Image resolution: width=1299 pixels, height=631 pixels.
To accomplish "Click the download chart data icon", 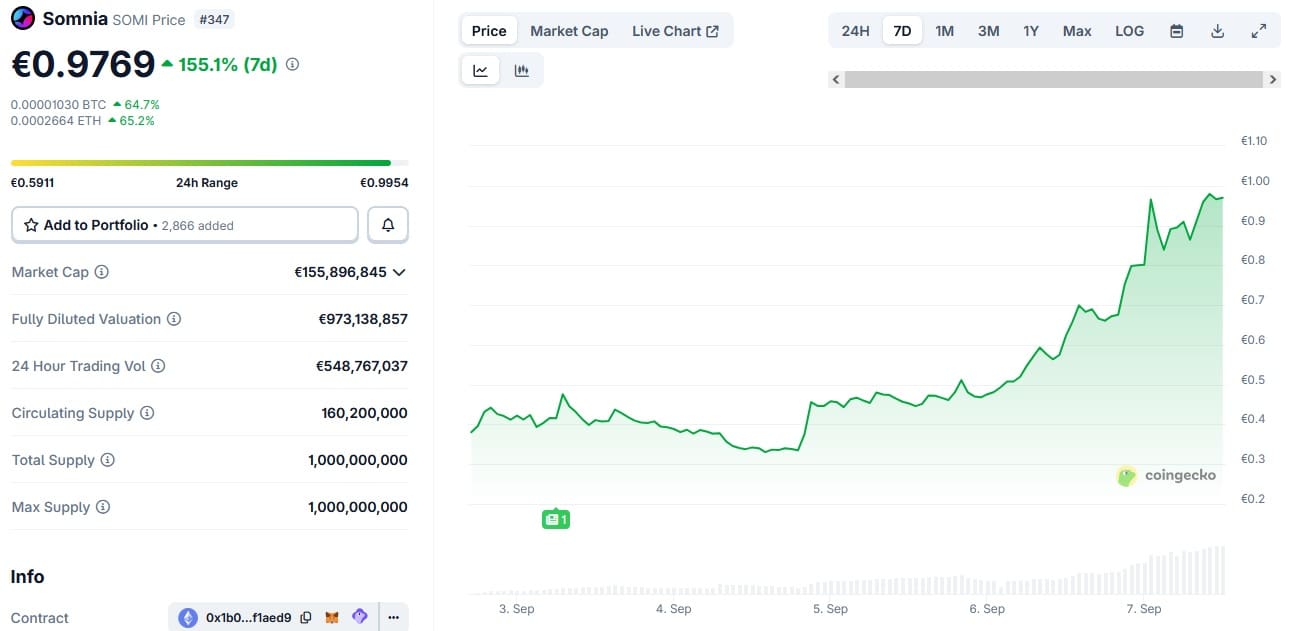I will pyautogui.click(x=1218, y=31).
